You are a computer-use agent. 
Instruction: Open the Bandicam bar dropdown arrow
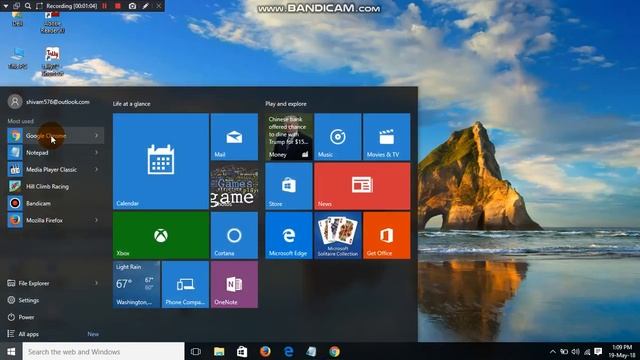coord(6,6)
